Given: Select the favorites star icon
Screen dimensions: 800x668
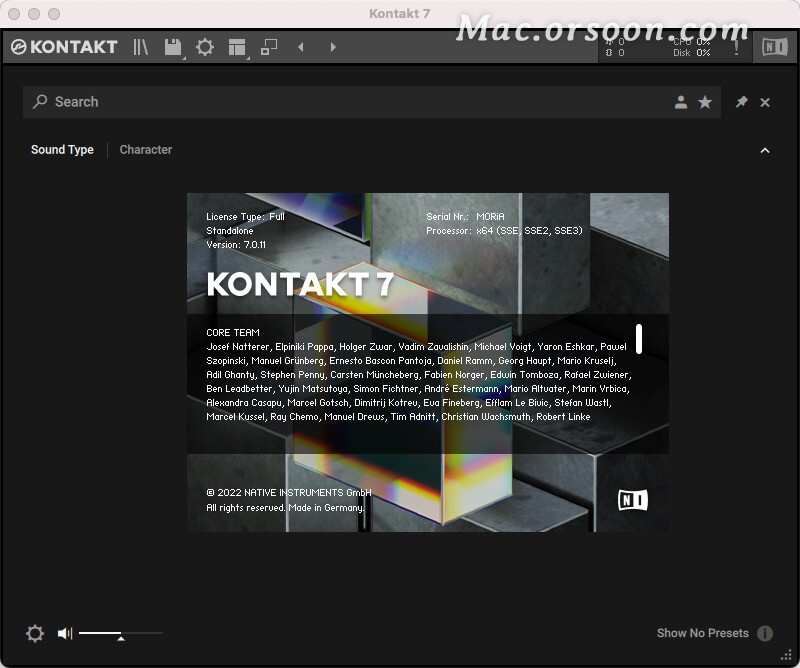Looking at the screenshot, I should pyautogui.click(x=706, y=102).
